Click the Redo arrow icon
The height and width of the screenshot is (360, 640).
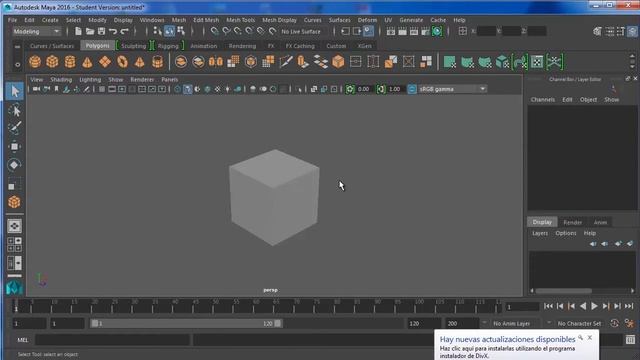click(x=124, y=31)
